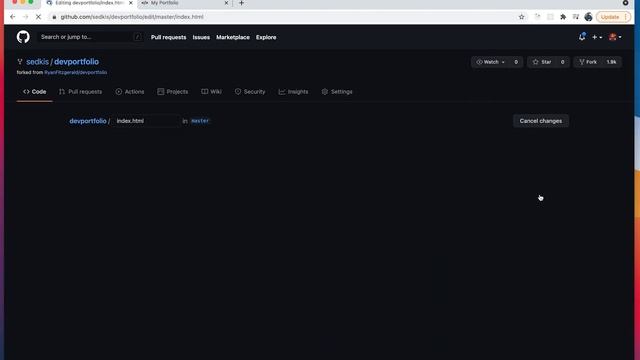Select the Security repository tab

[x=250, y=92]
